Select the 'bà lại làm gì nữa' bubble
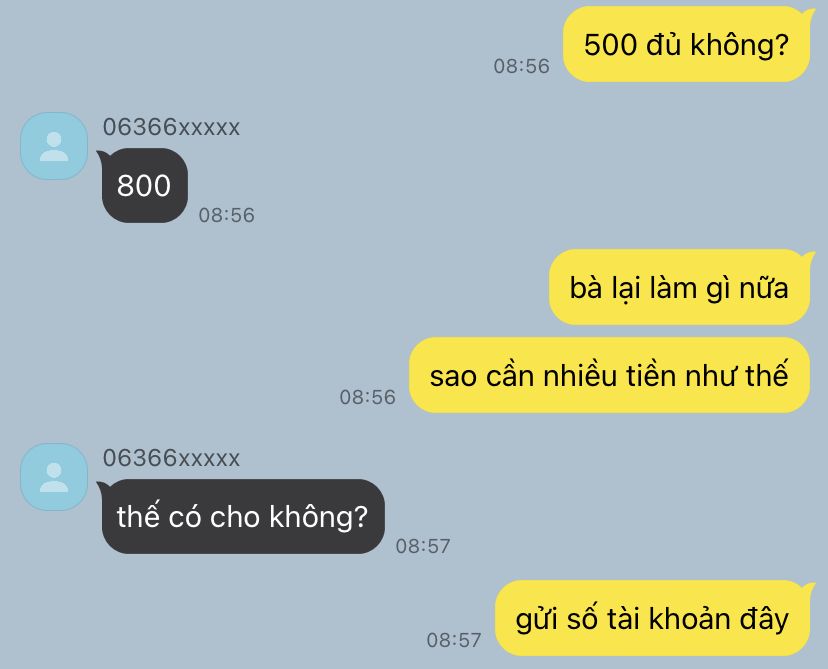The width and height of the screenshot is (828, 669). [680, 288]
